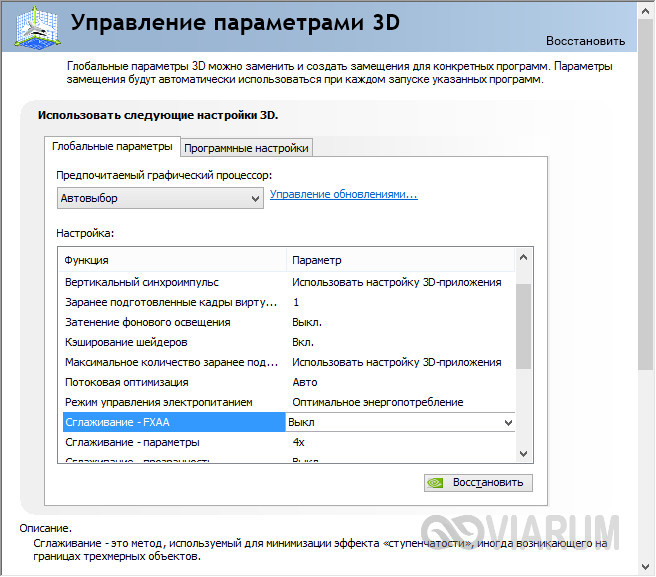Viewport: 656px width, 577px height.
Task: Click the settings list scroll-down arrow
Action: 524,453
